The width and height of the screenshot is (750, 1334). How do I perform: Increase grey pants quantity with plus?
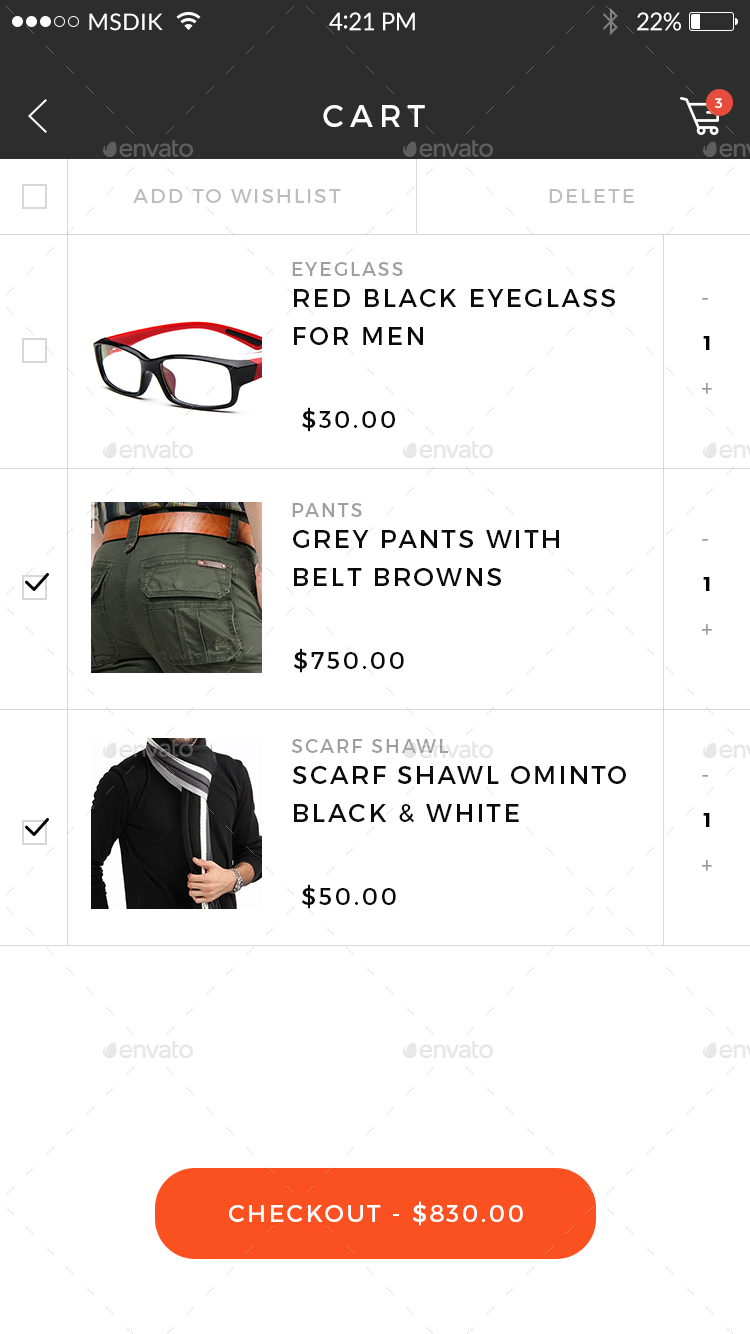(x=706, y=629)
